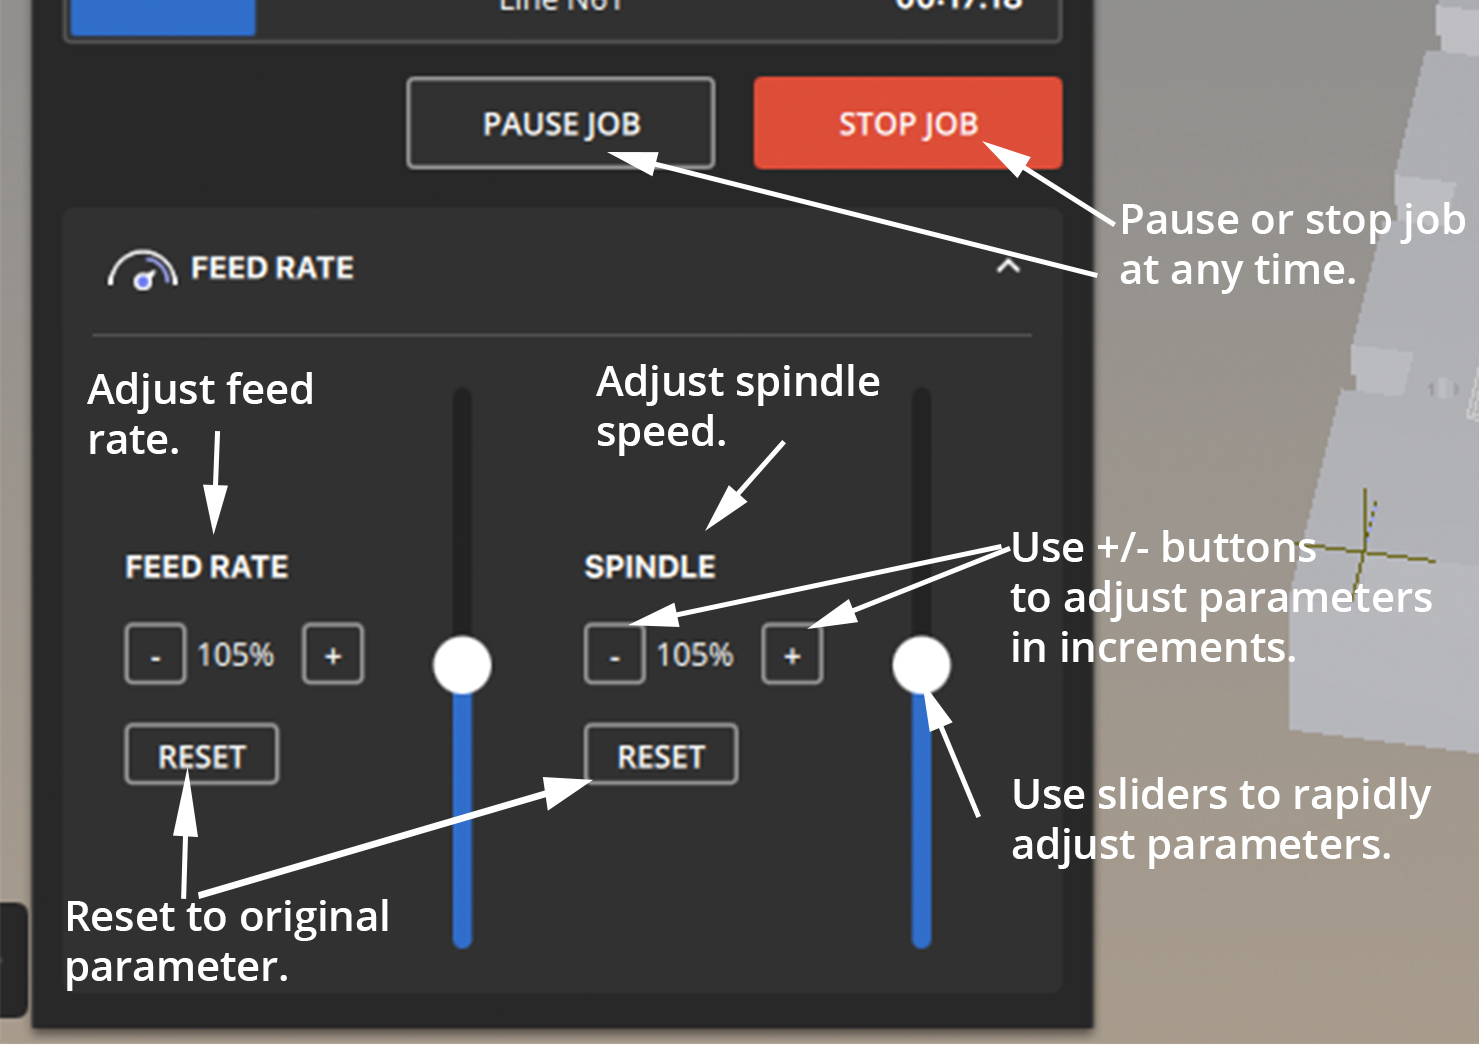
Task: Click the feed rate slider handle
Action: click(462, 665)
